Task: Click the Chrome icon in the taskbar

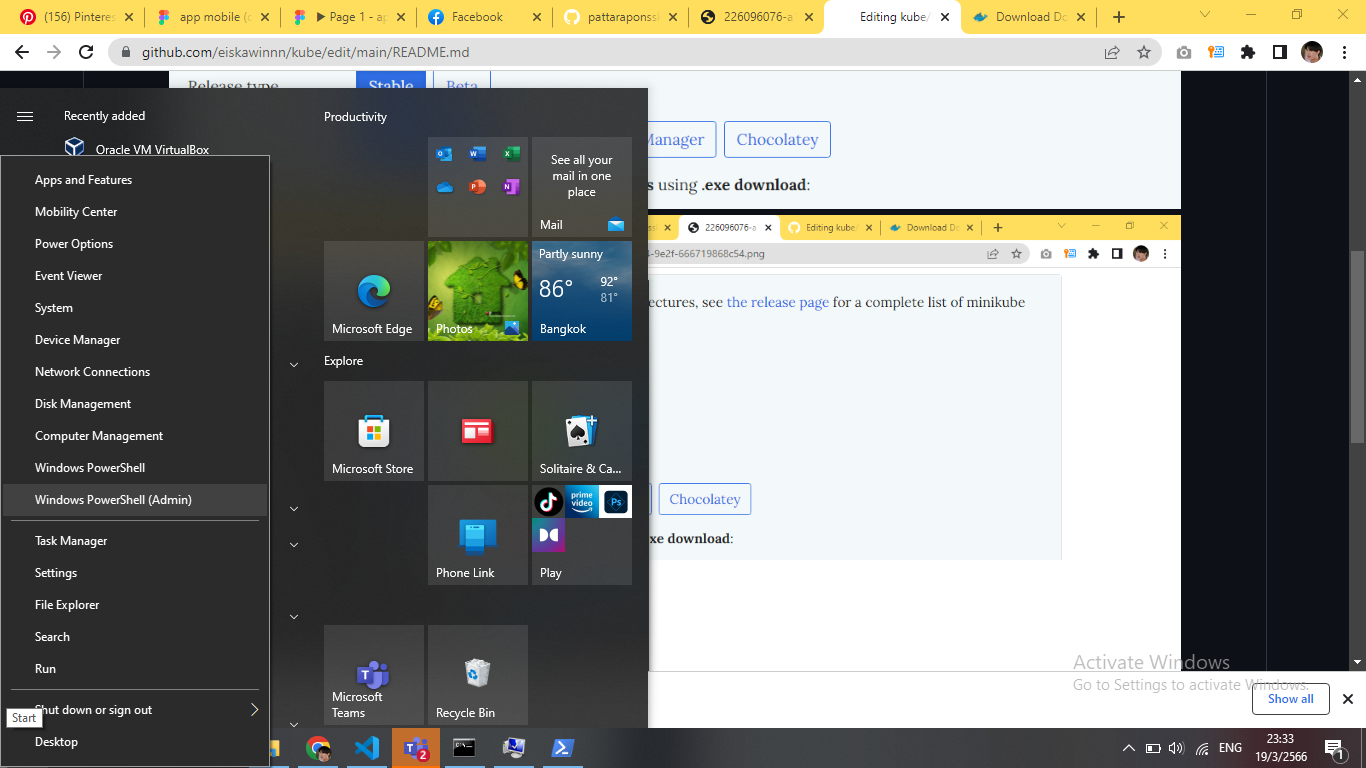Action: point(319,748)
